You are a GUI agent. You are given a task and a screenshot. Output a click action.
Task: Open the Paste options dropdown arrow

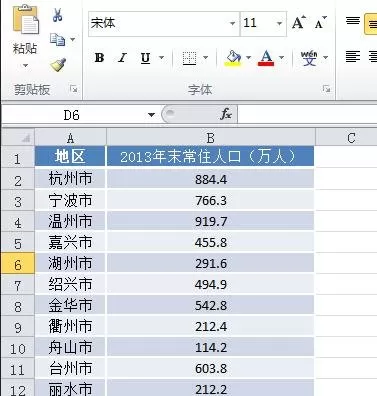(x=25, y=65)
